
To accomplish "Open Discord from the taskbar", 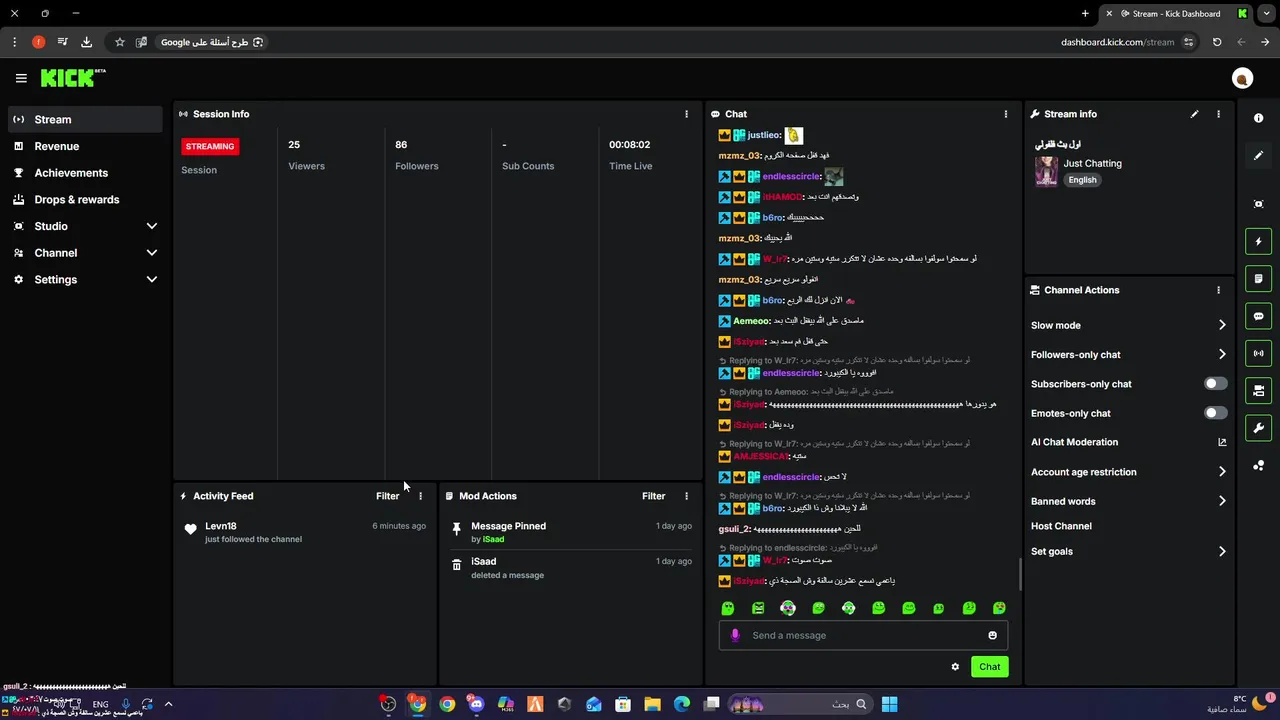I will pyautogui.click(x=476, y=704).
